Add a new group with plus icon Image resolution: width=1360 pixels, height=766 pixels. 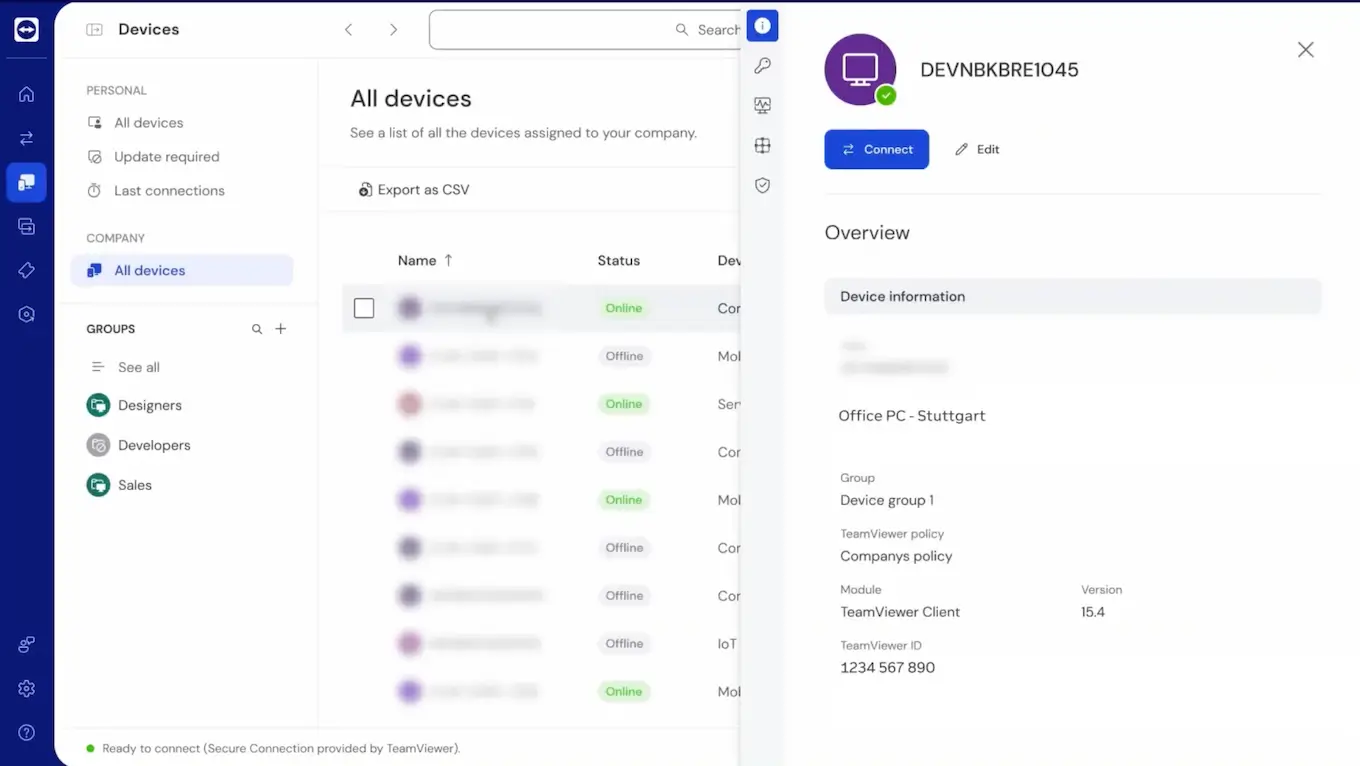coord(280,328)
